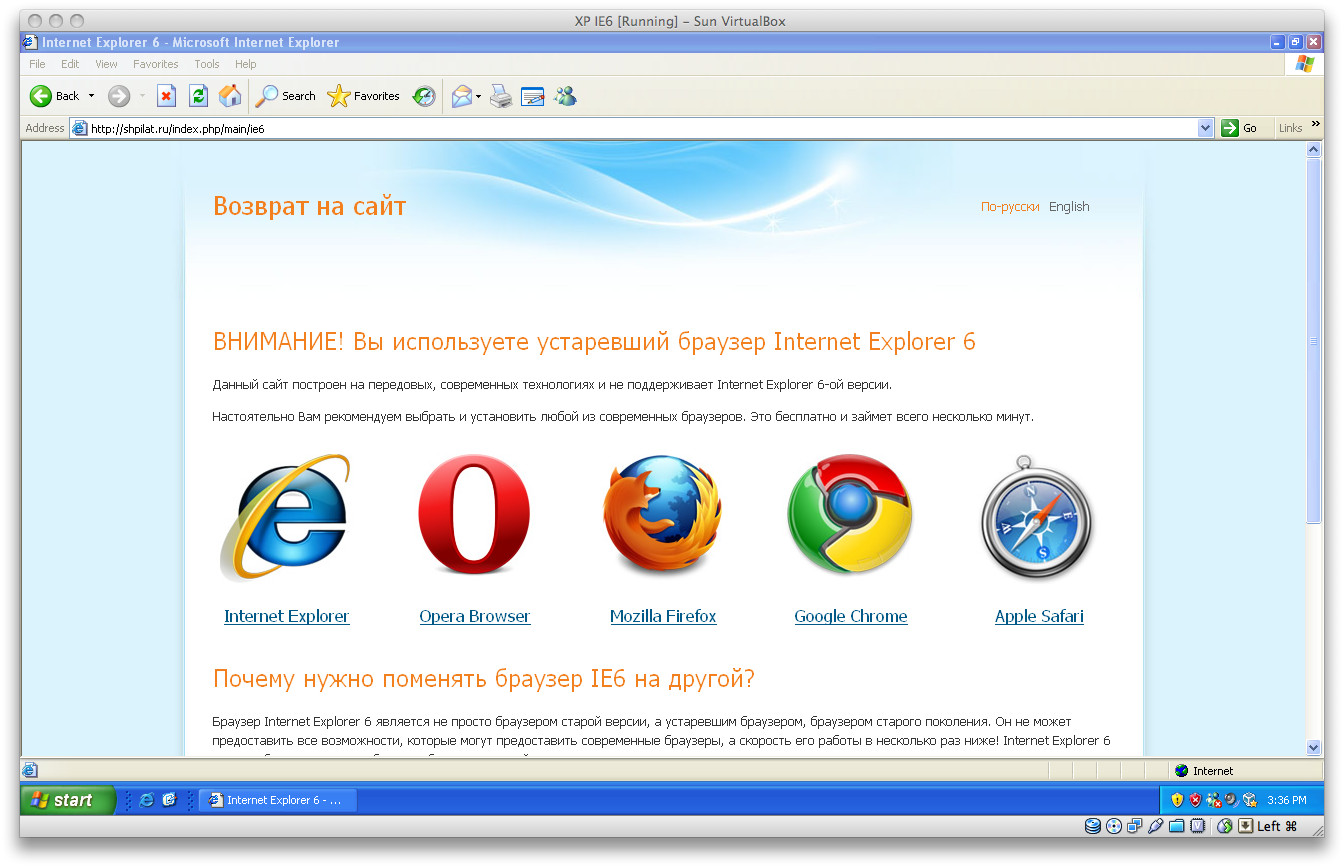
Task: Open the History clock icon
Action: pyautogui.click(x=424, y=96)
